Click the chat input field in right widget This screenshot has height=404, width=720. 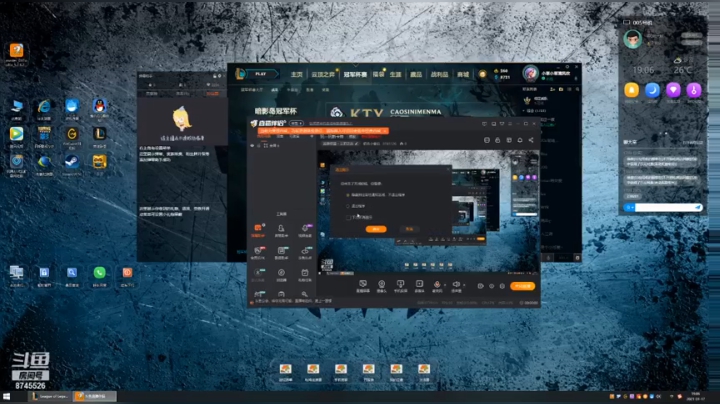(664, 208)
